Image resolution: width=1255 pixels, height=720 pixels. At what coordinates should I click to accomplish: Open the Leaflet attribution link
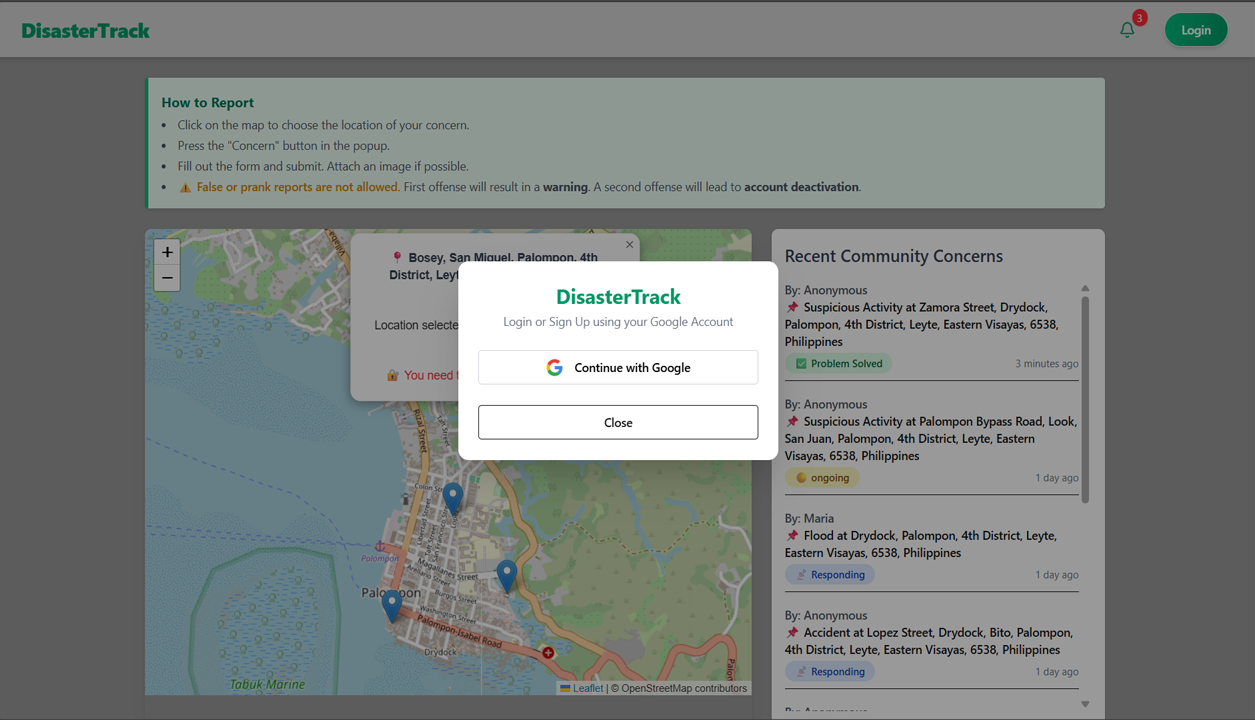click(587, 688)
